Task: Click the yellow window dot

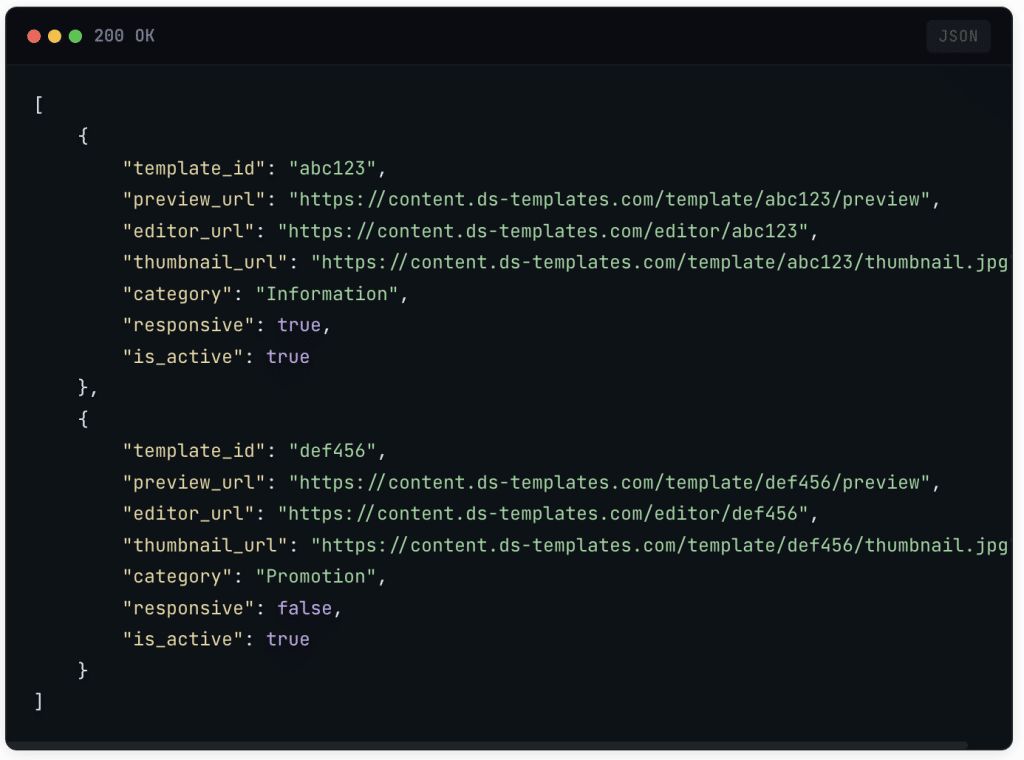Action: [x=54, y=36]
